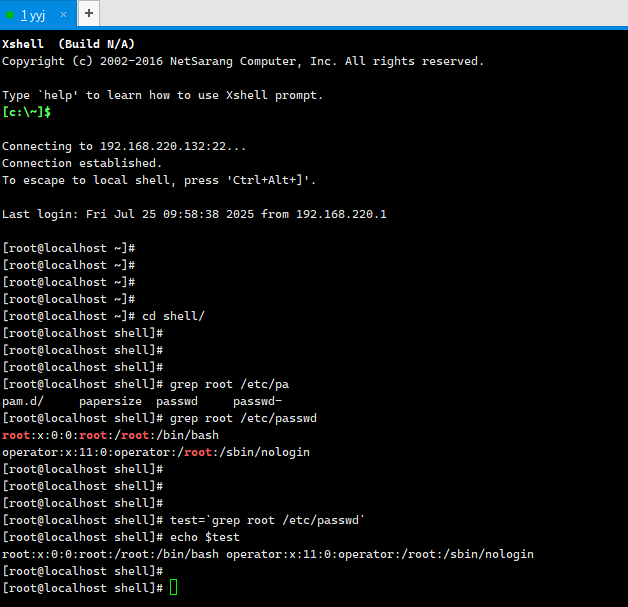628x607 pixels.
Task: Close the yyj session tab
Action: coord(63,15)
